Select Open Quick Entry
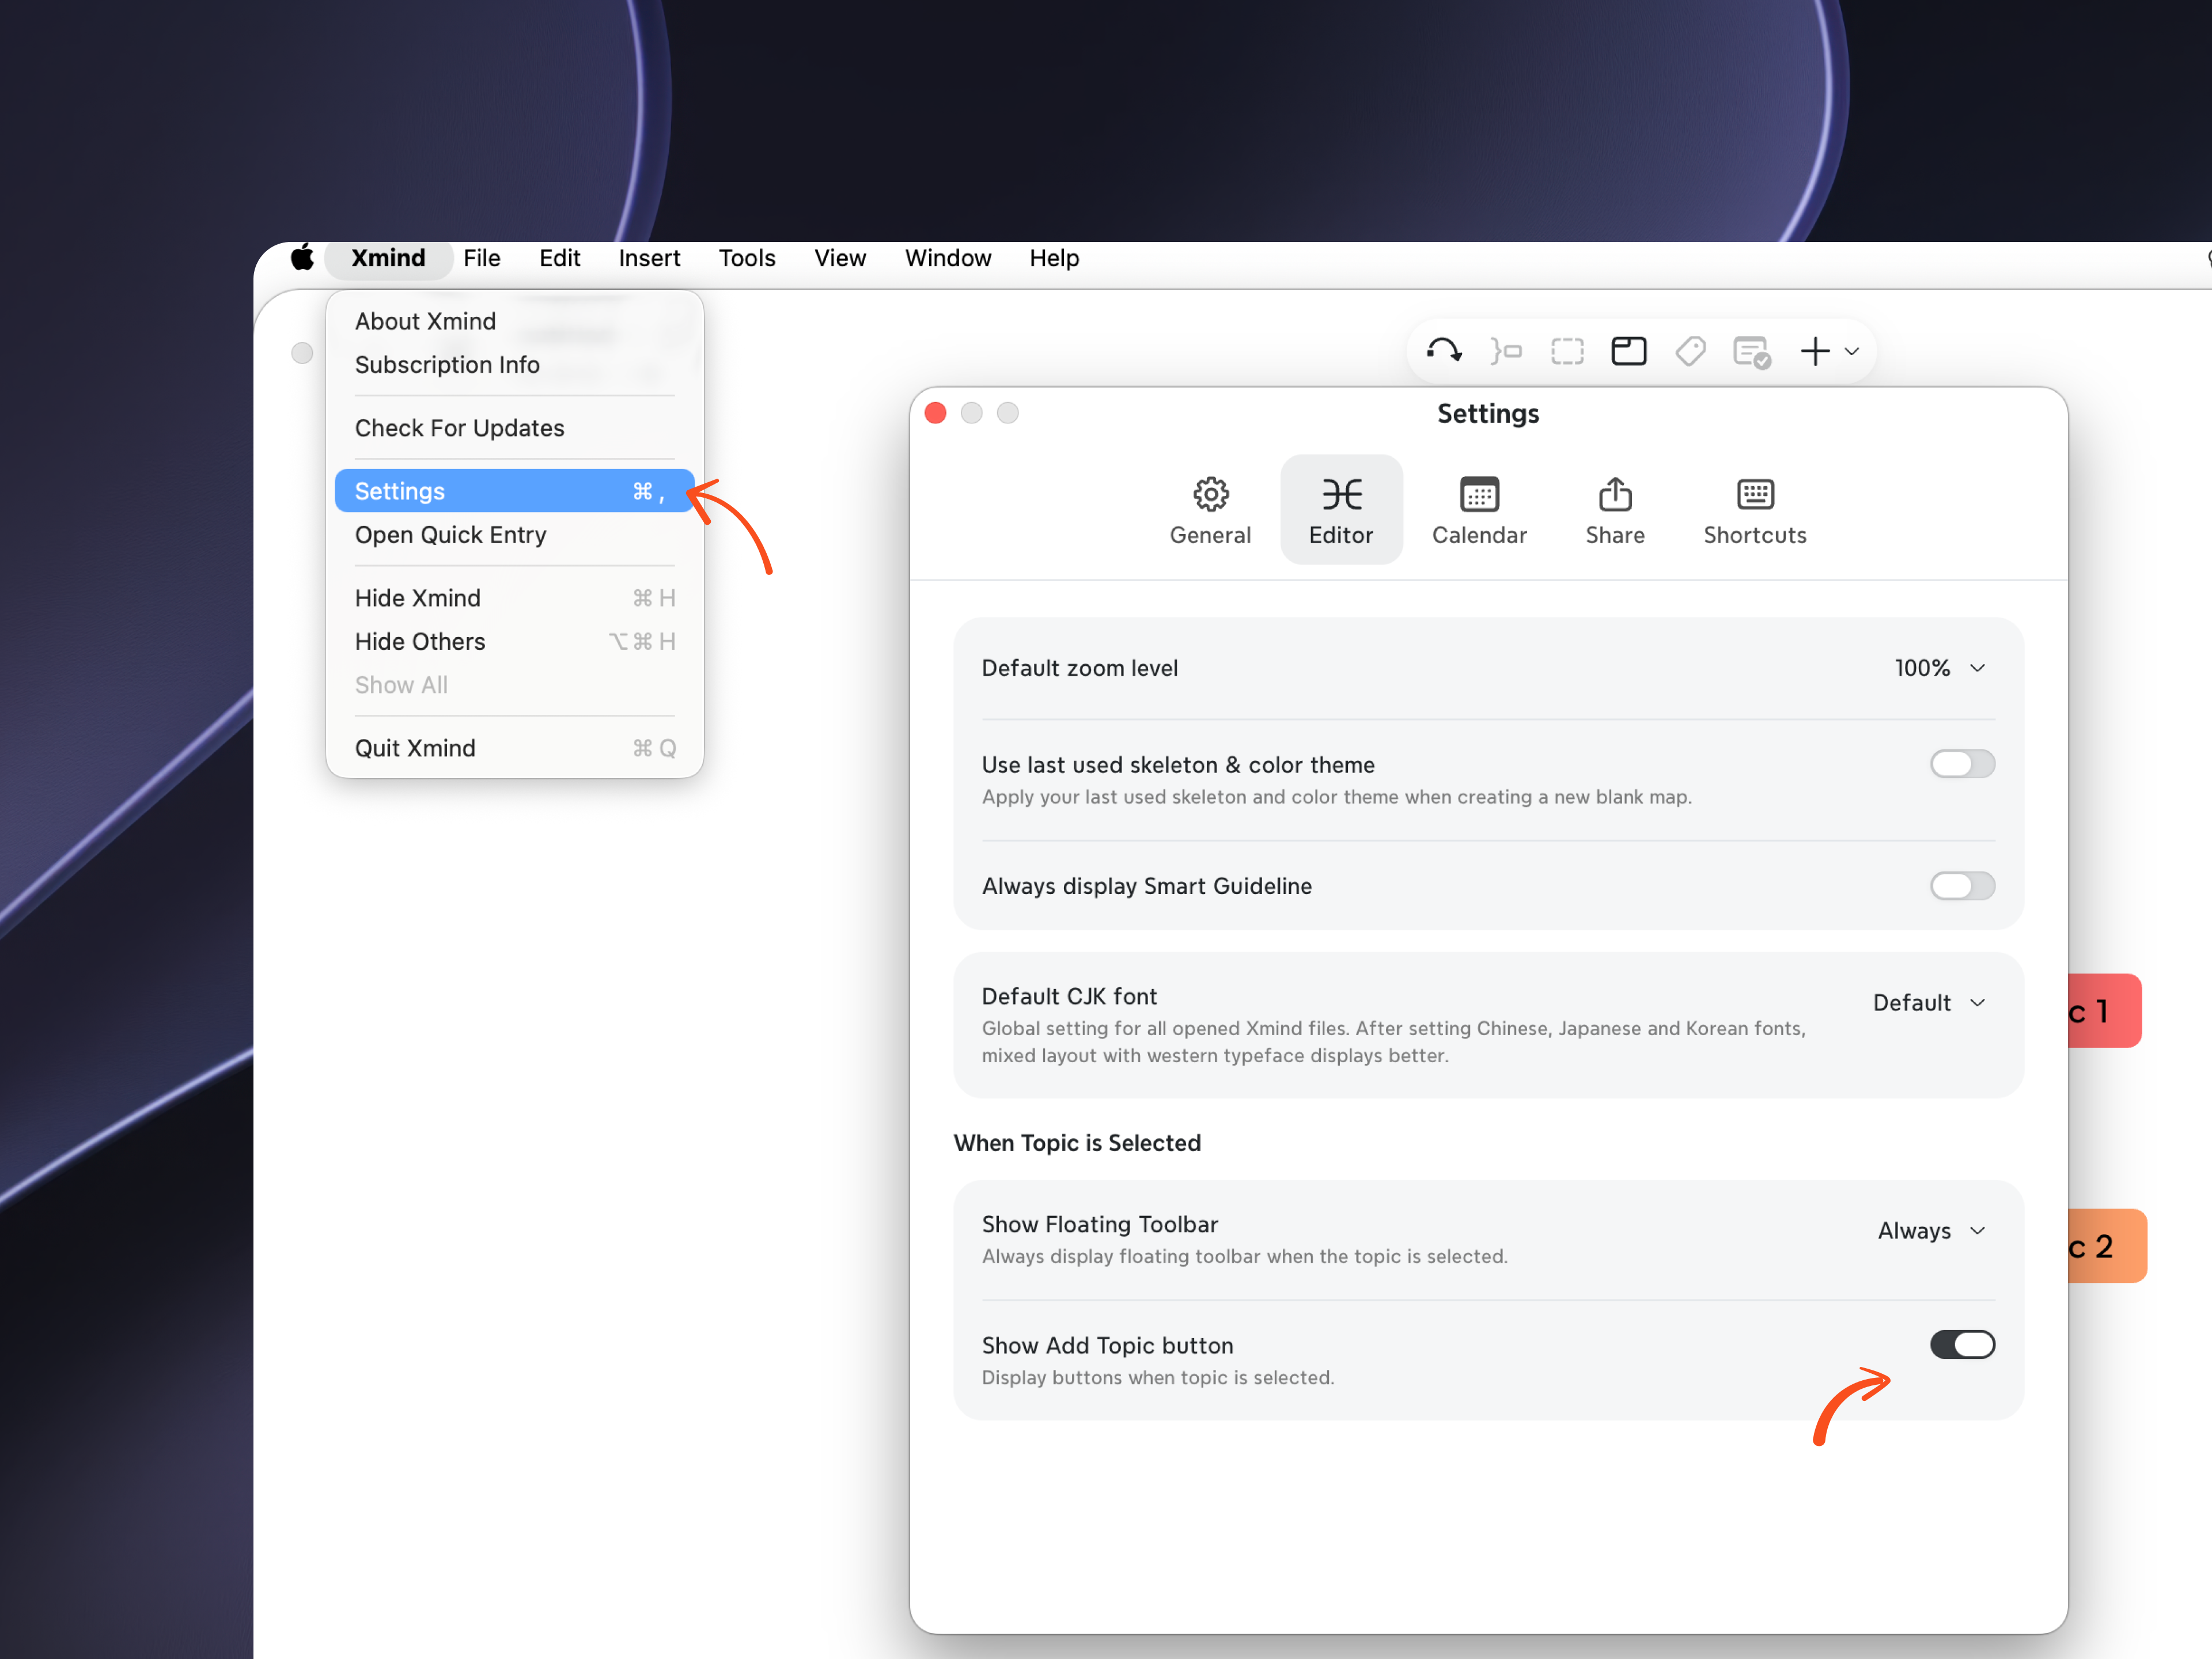Screen dimensions: 2212x1659 (515, 535)
